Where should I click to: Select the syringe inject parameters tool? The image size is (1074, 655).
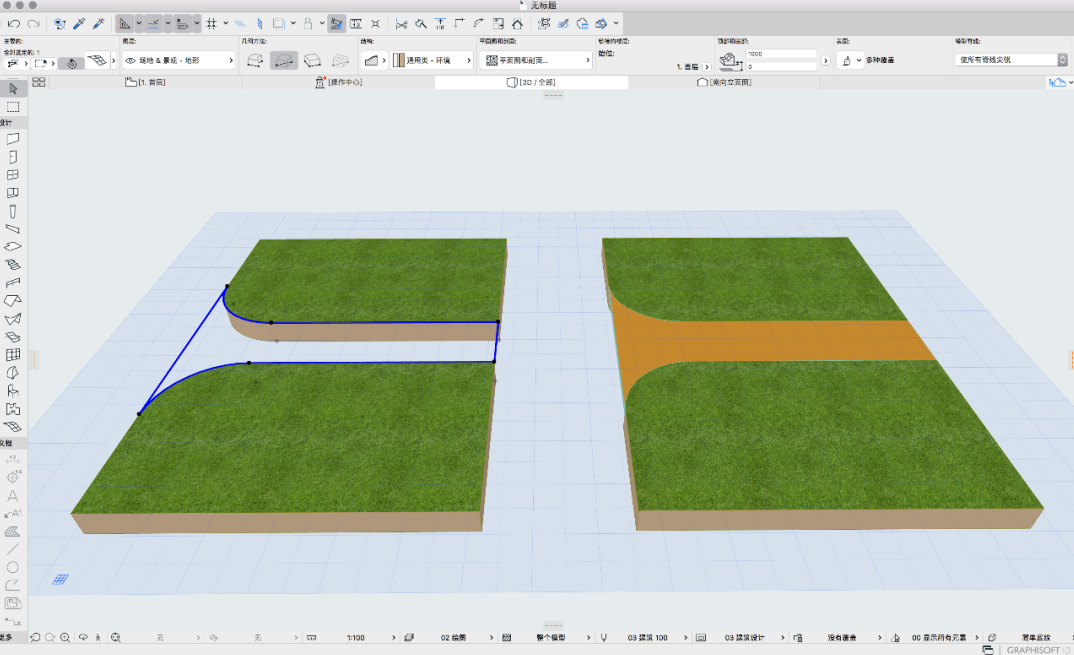(x=99, y=23)
